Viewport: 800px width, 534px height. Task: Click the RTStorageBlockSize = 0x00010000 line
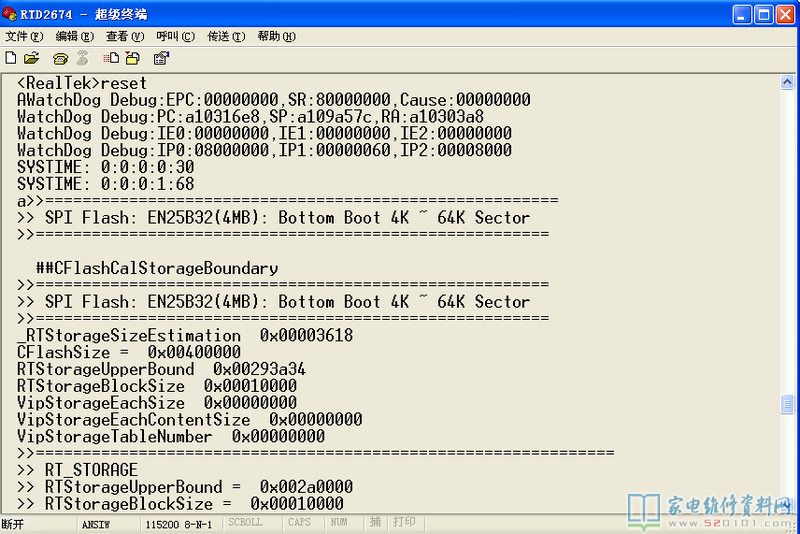(x=180, y=504)
